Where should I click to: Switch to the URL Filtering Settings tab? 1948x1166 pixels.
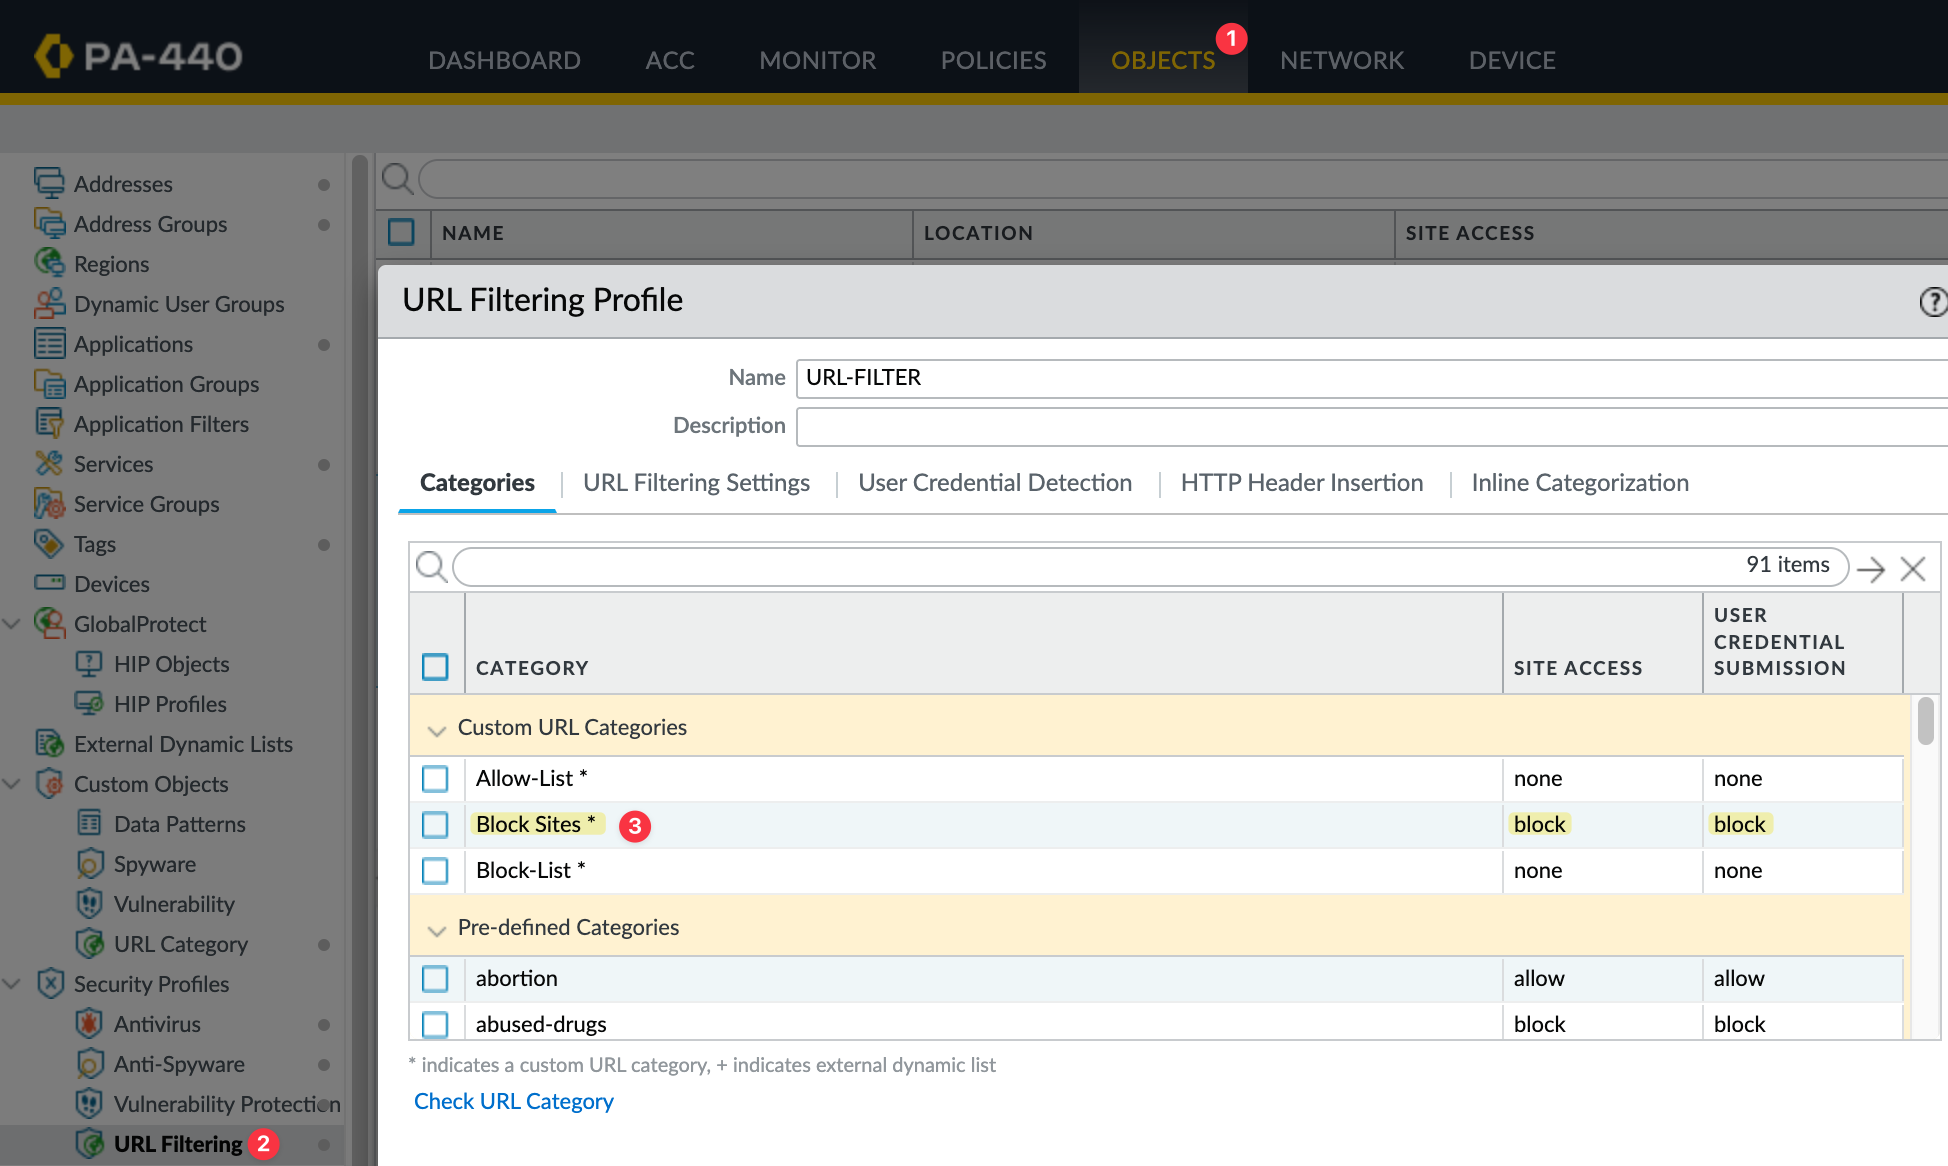click(696, 483)
